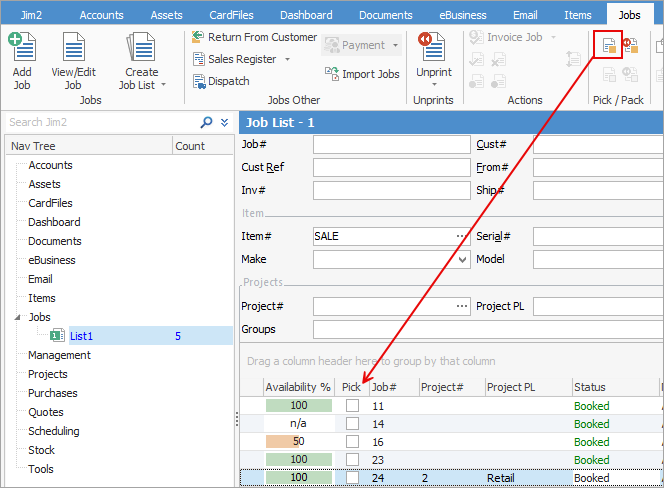
Task: Click the Unprint icon
Action: coord(432,46)
